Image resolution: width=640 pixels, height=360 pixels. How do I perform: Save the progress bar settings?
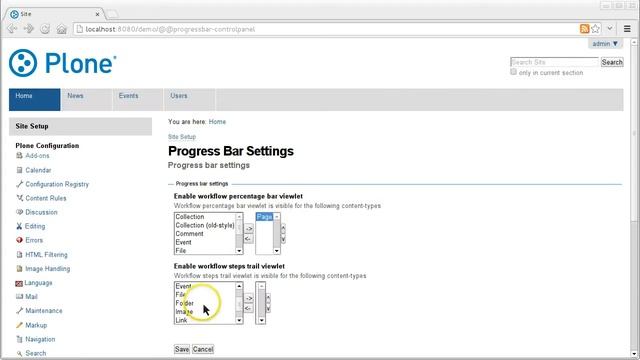point(182,349)
